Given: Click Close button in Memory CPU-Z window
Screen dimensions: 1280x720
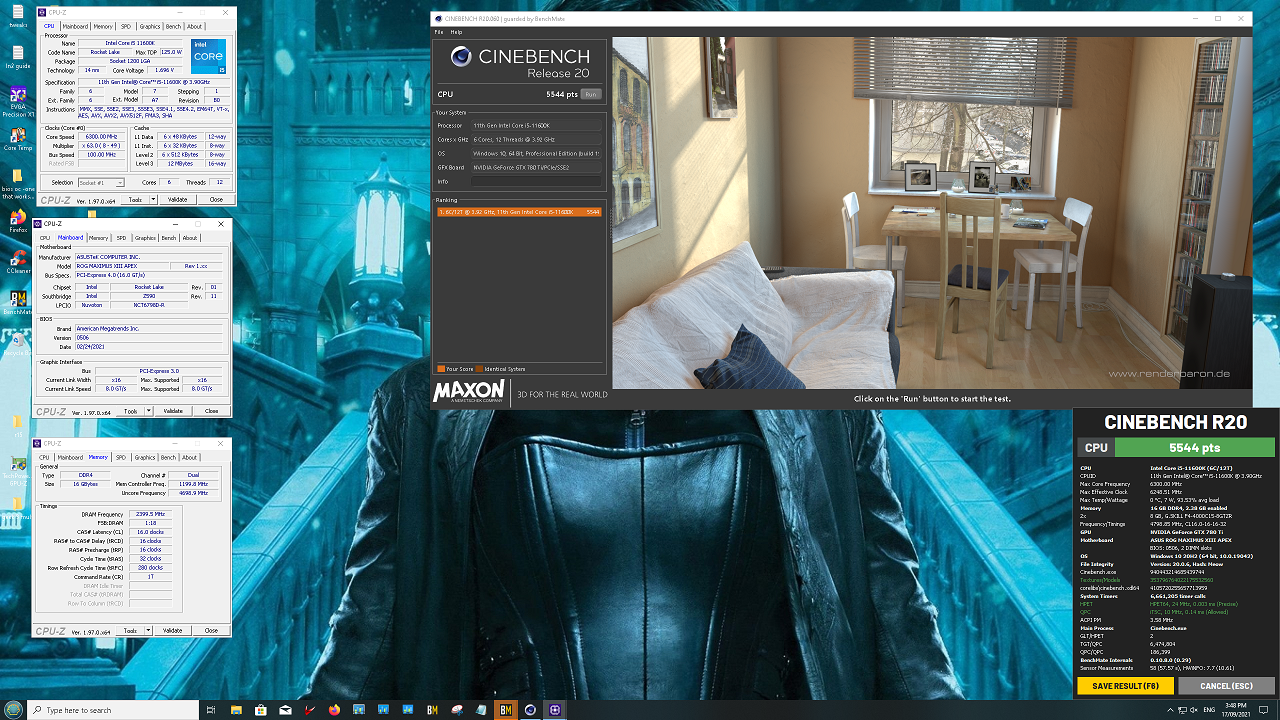Looking at the screenshot, I should pyautogui.click(x=212, y=630).
